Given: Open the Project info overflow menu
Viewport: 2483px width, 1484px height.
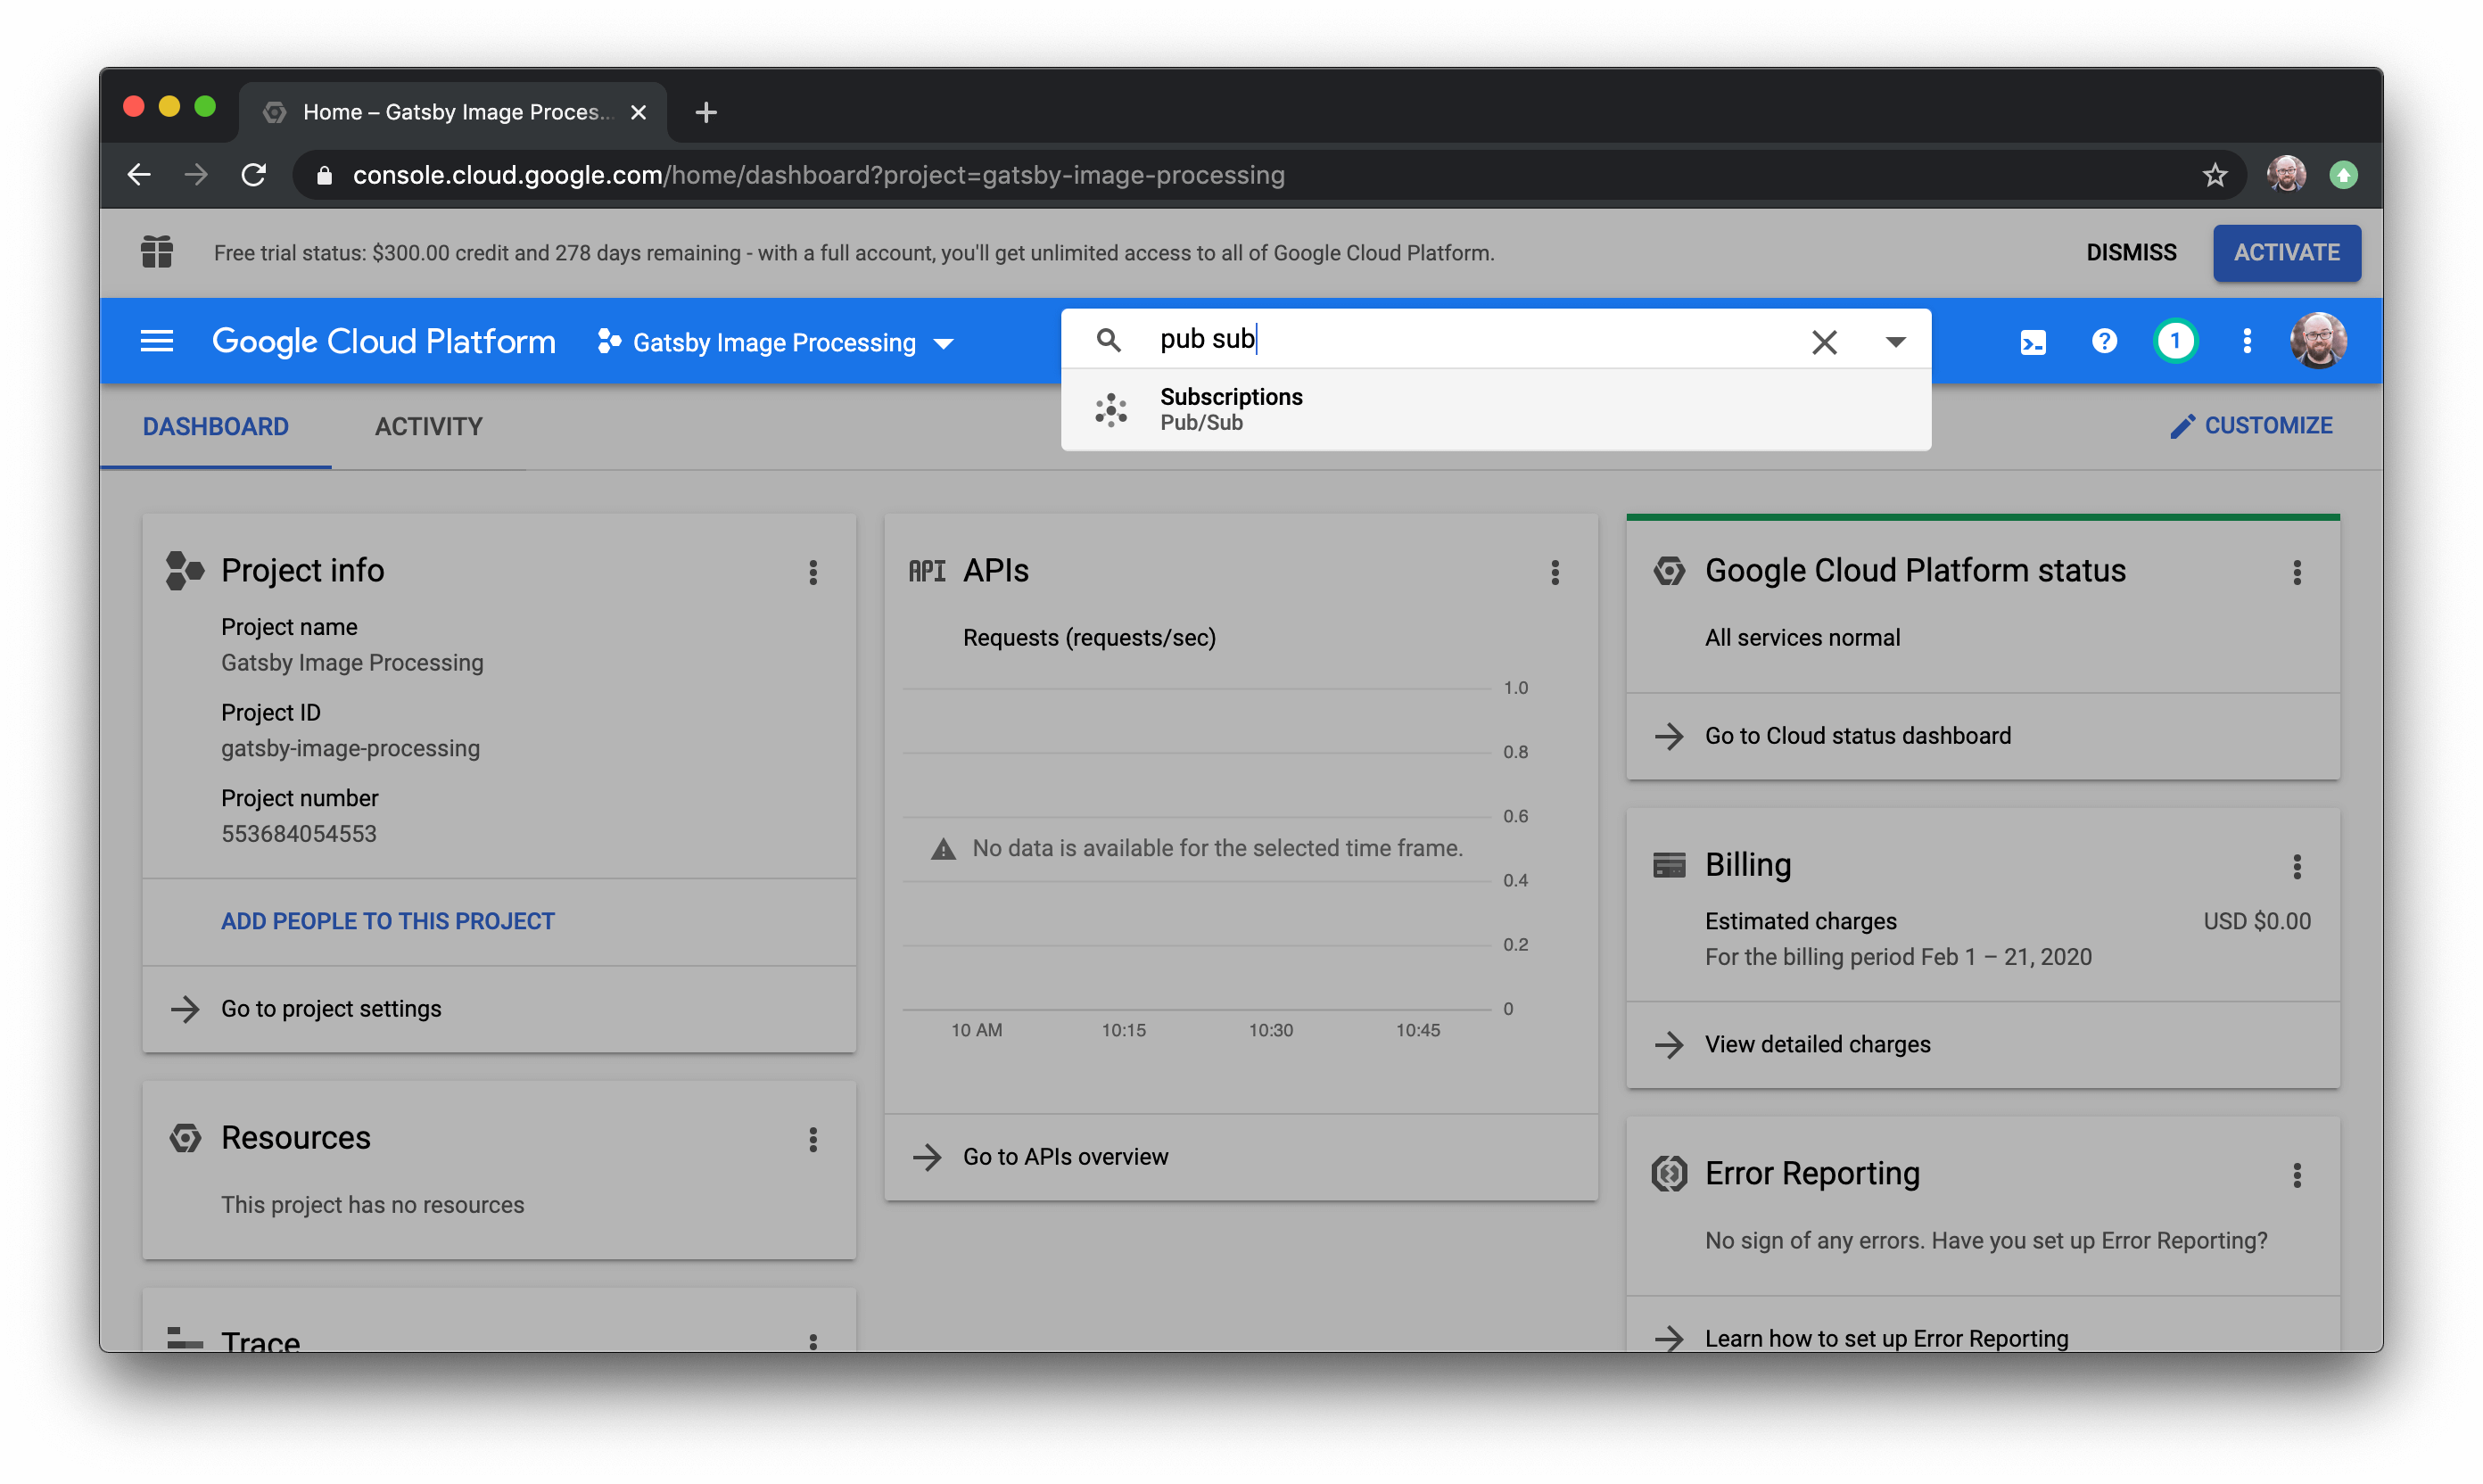Looking at the screenshot, I should 813,572.
